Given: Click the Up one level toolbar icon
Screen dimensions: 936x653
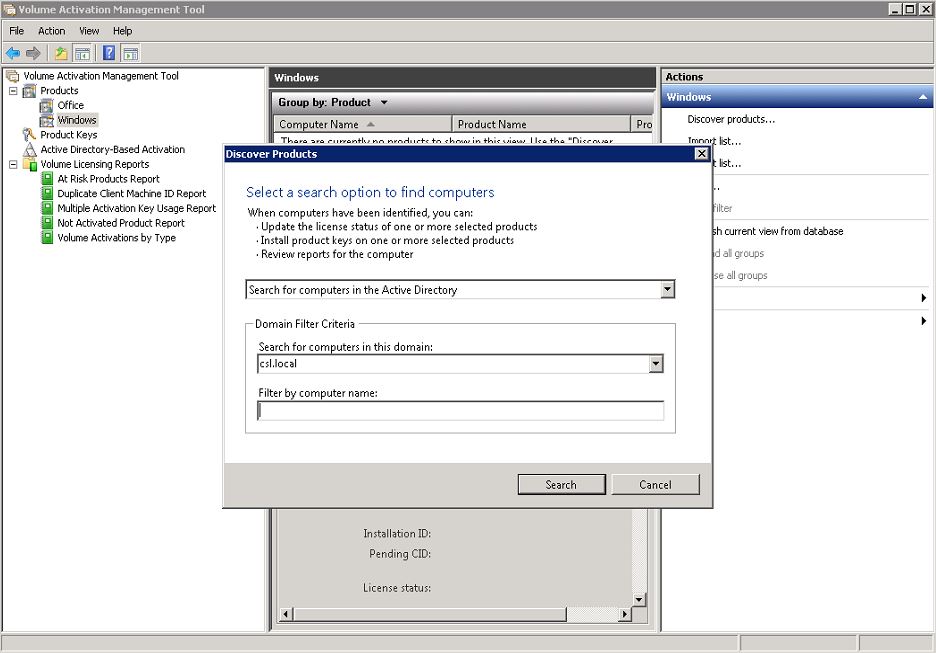Looking at the screenshot, I should pyautogui.click(x=61, y=53).
